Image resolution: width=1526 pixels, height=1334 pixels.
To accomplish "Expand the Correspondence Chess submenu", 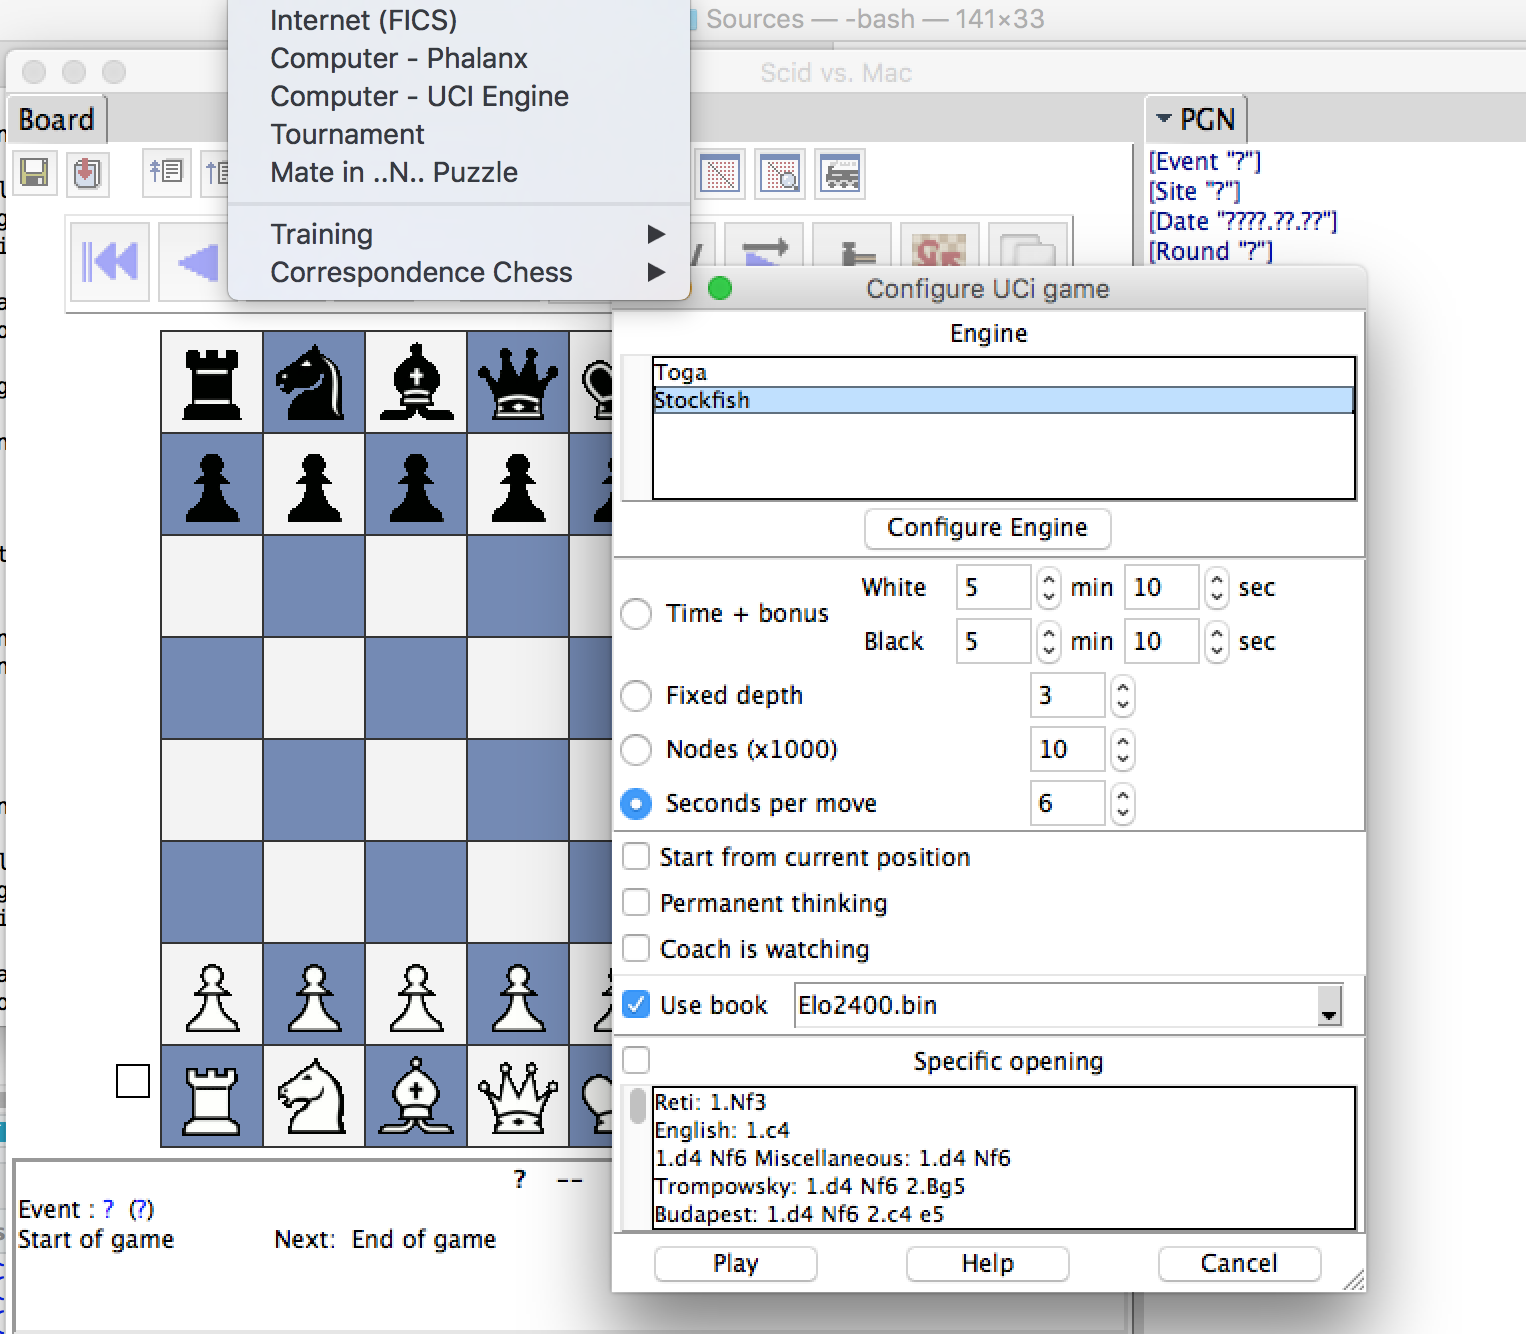I will click(460, 272).
